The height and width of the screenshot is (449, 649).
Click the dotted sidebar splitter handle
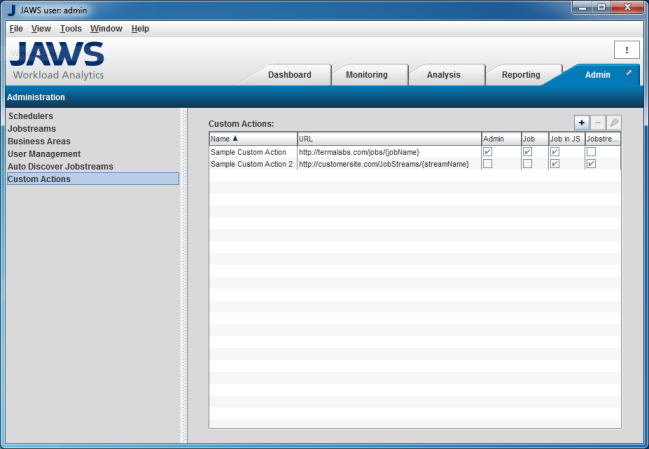[184, 276]
